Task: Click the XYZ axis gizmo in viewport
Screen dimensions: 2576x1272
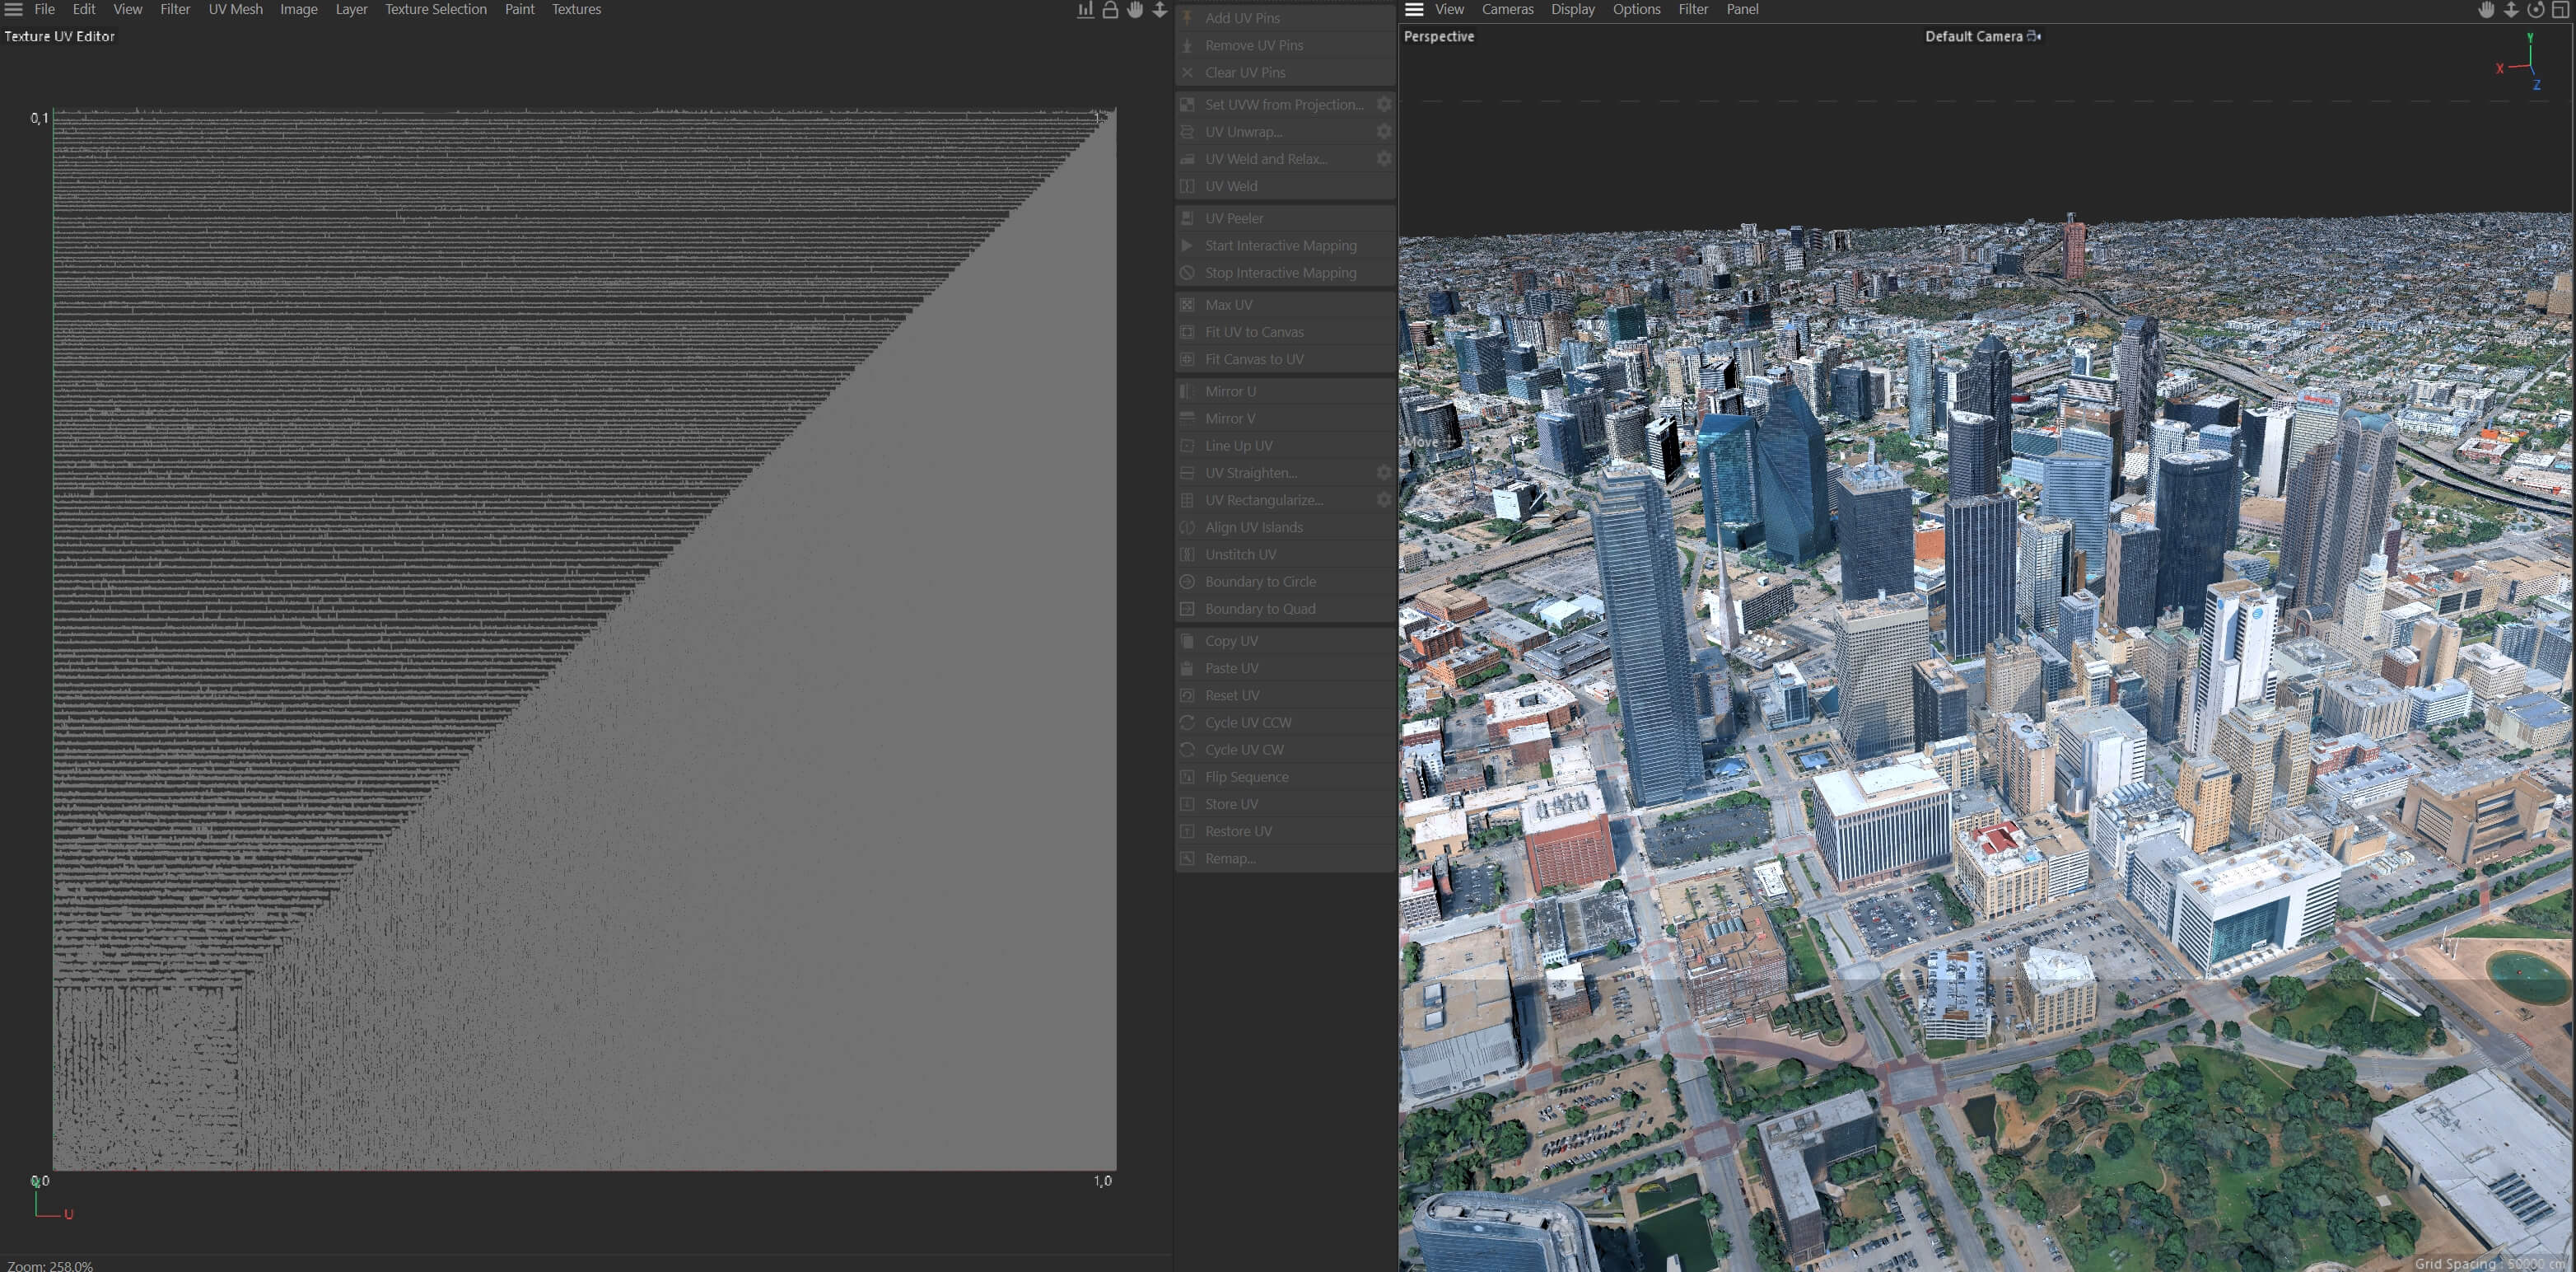Action: coord(2521,62)
